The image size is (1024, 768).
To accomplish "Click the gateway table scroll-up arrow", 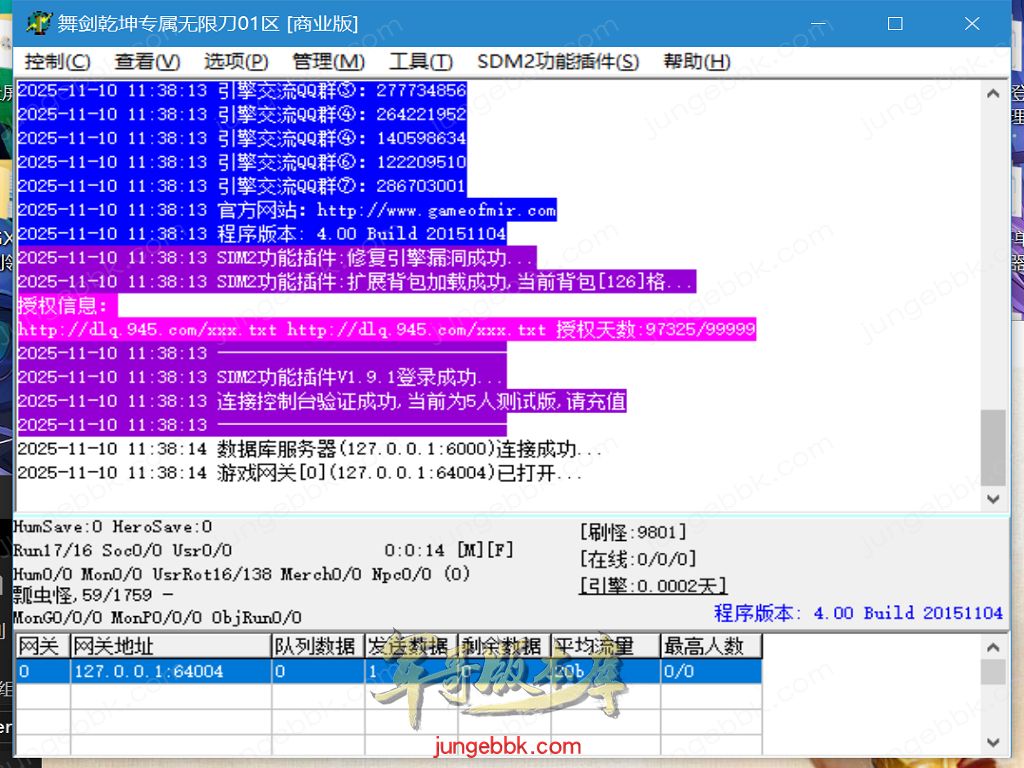I will [993, 647].
